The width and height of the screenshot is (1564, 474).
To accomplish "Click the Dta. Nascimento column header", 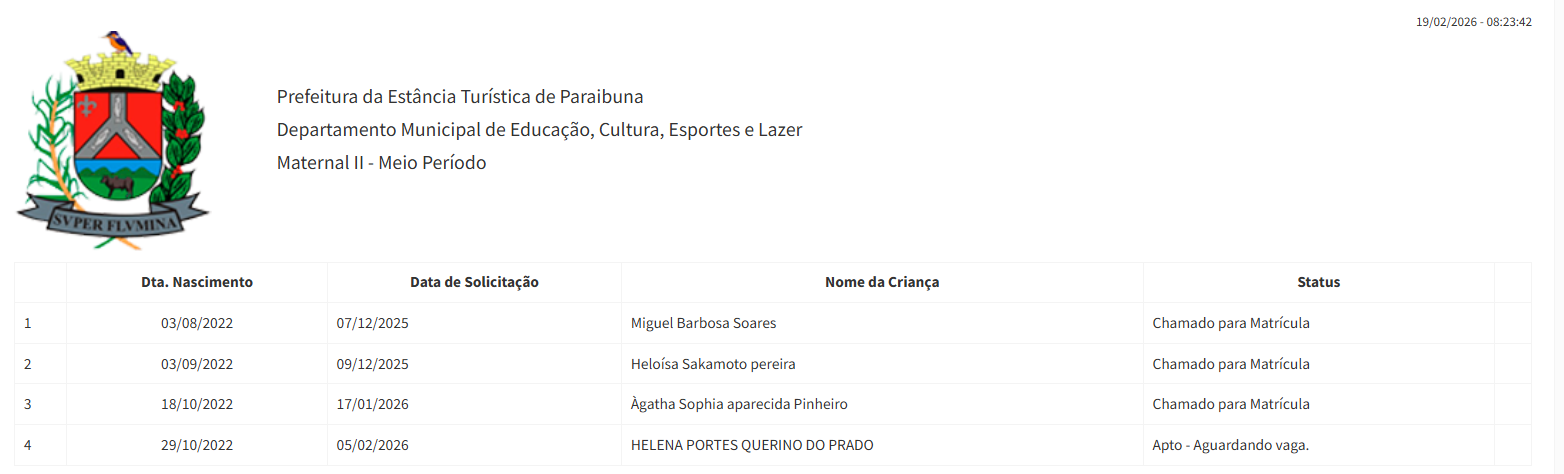I will coord(197,282).
